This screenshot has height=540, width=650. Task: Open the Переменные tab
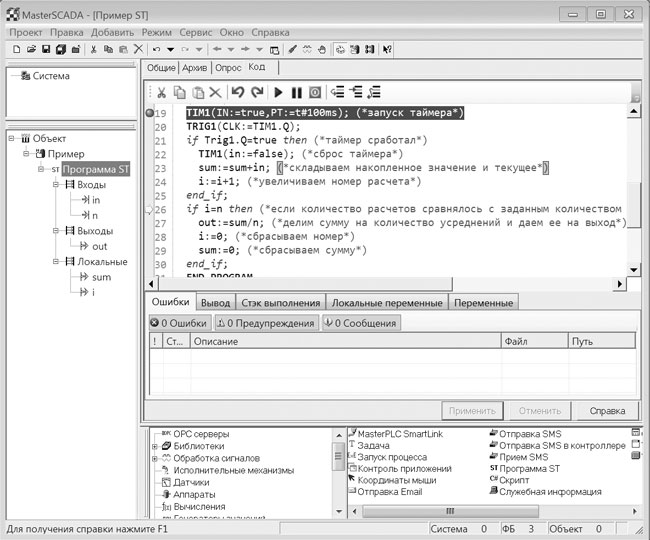tap(483, 303)
